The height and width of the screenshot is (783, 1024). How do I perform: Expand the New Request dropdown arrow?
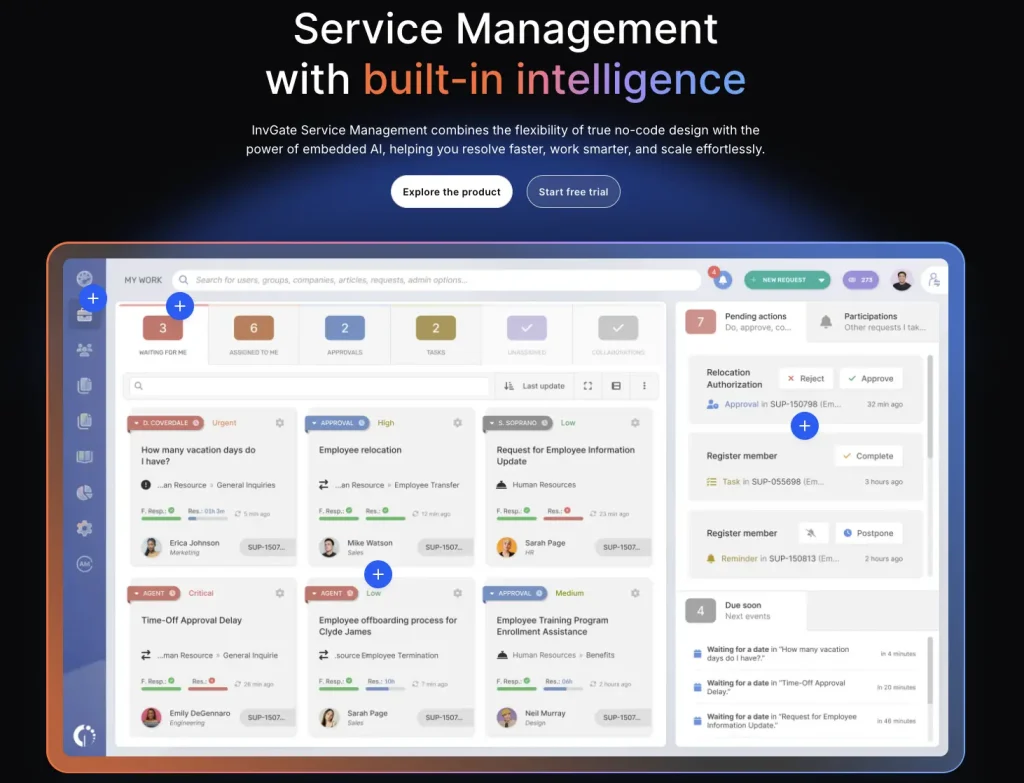821,280
